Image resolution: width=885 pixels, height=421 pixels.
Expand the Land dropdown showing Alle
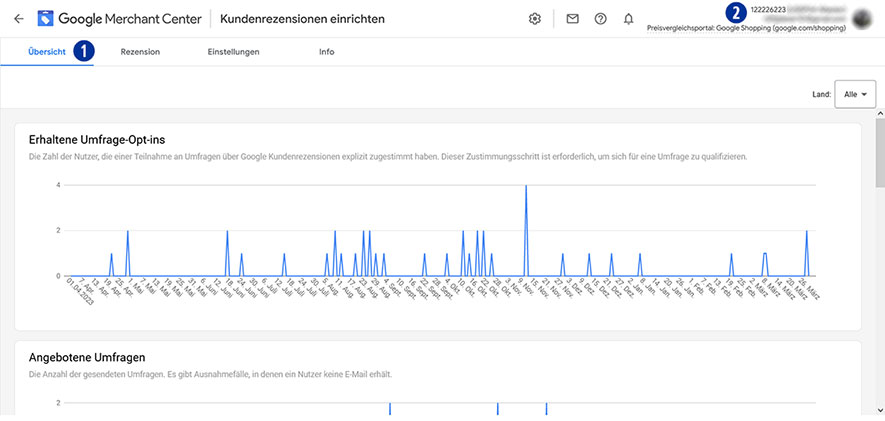pyautogui.click(x=855, y=94)
